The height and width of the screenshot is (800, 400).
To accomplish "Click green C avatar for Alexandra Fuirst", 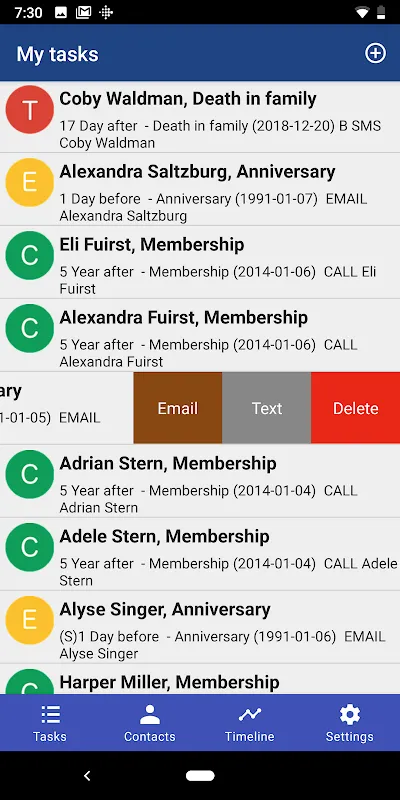I will [30, 329].
